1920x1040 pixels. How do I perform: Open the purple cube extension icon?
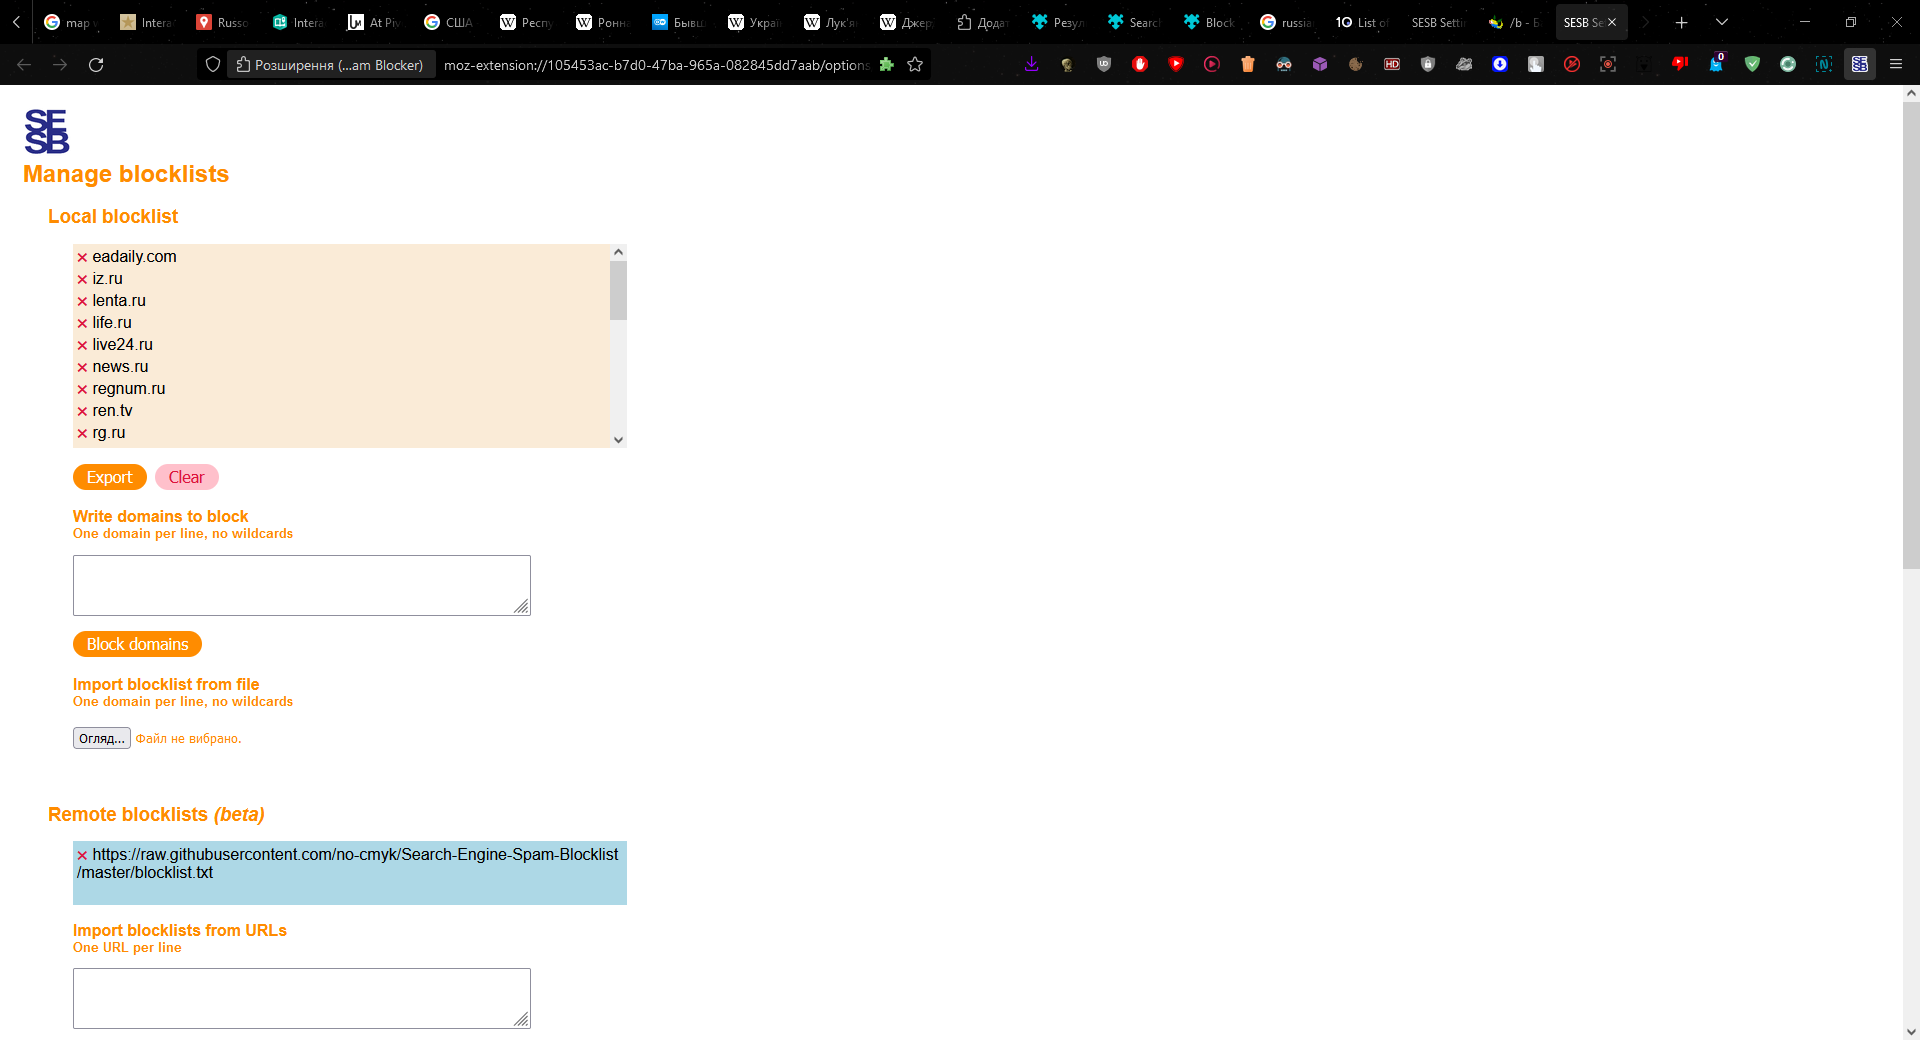coord(1320,64)
